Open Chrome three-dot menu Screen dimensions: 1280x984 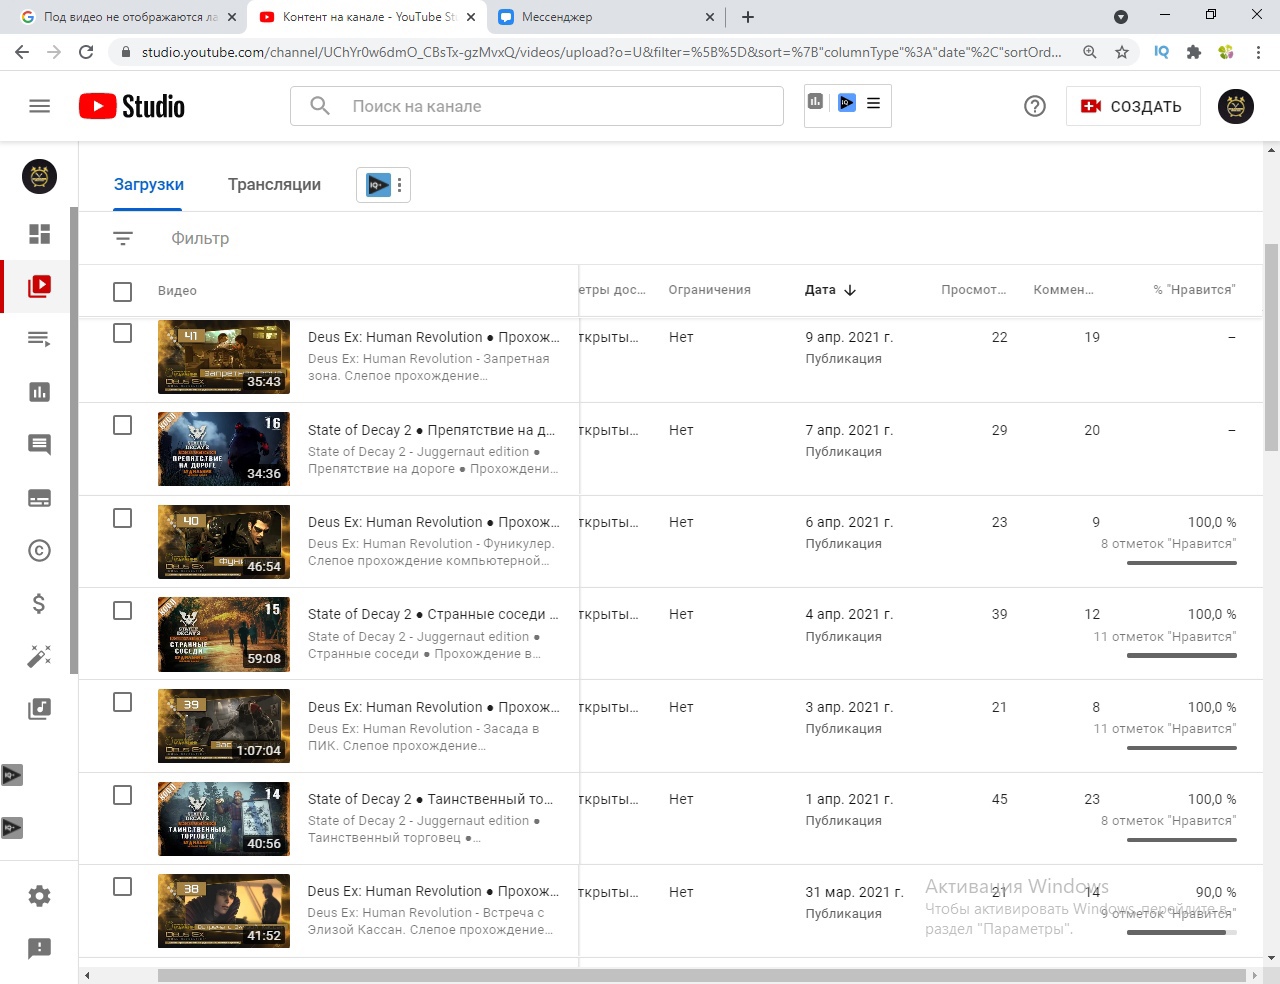[x=1259, y=52]
